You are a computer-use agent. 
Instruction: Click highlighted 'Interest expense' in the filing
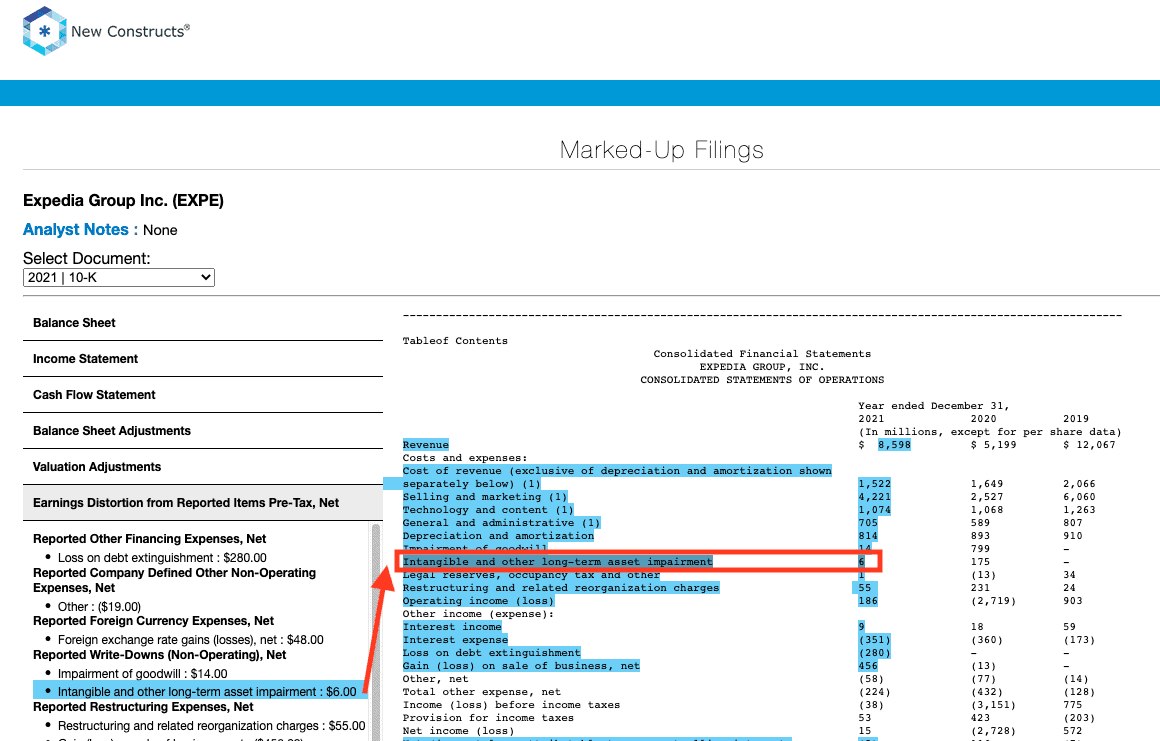[x=455, y=640]
